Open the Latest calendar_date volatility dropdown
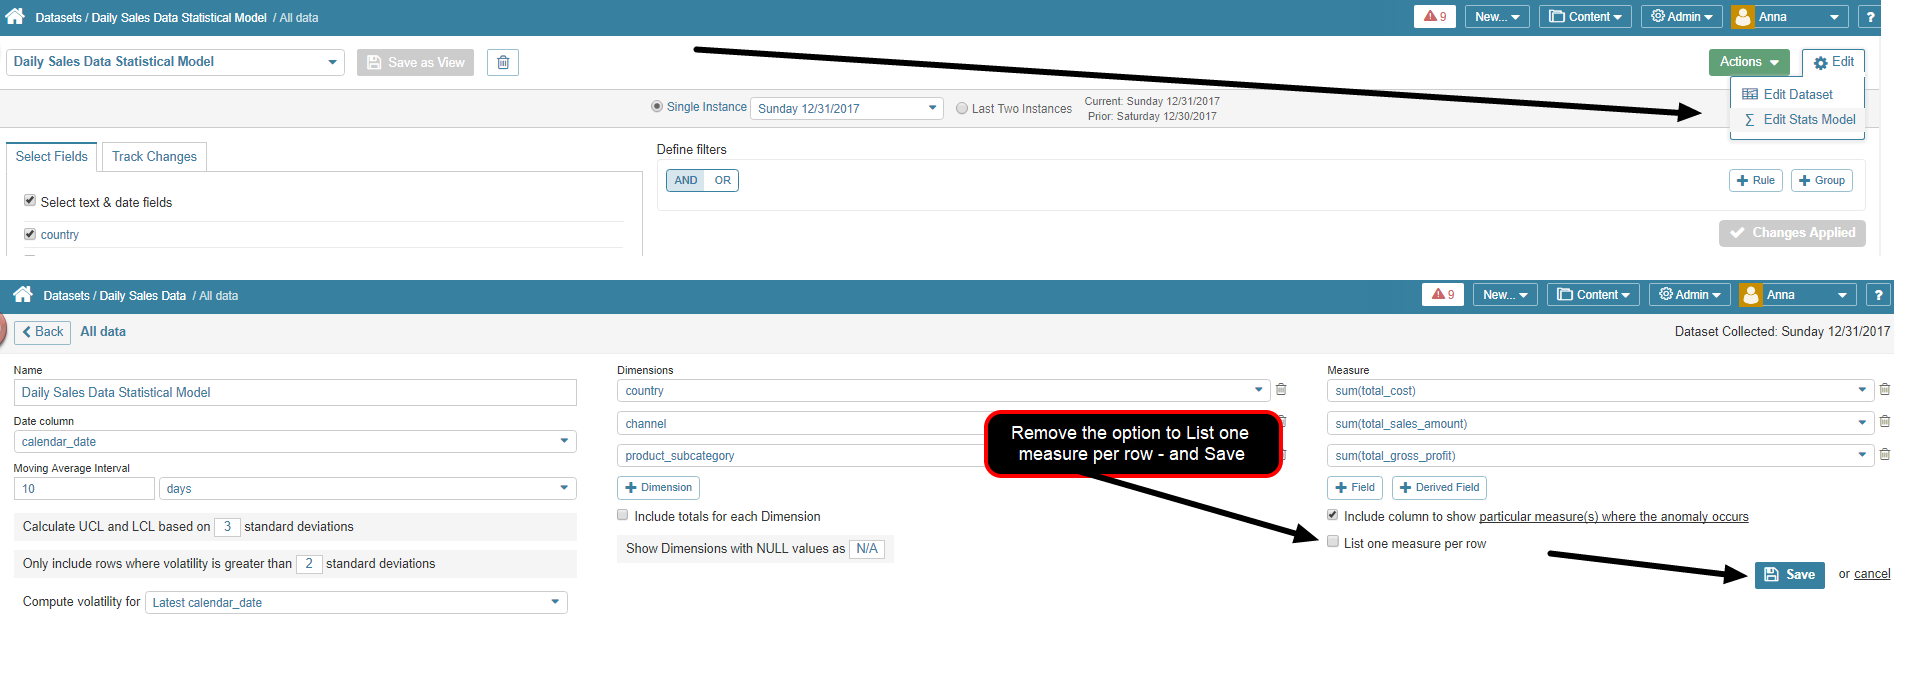Viewport: 1918px width, 684px height. coord(356,602)
